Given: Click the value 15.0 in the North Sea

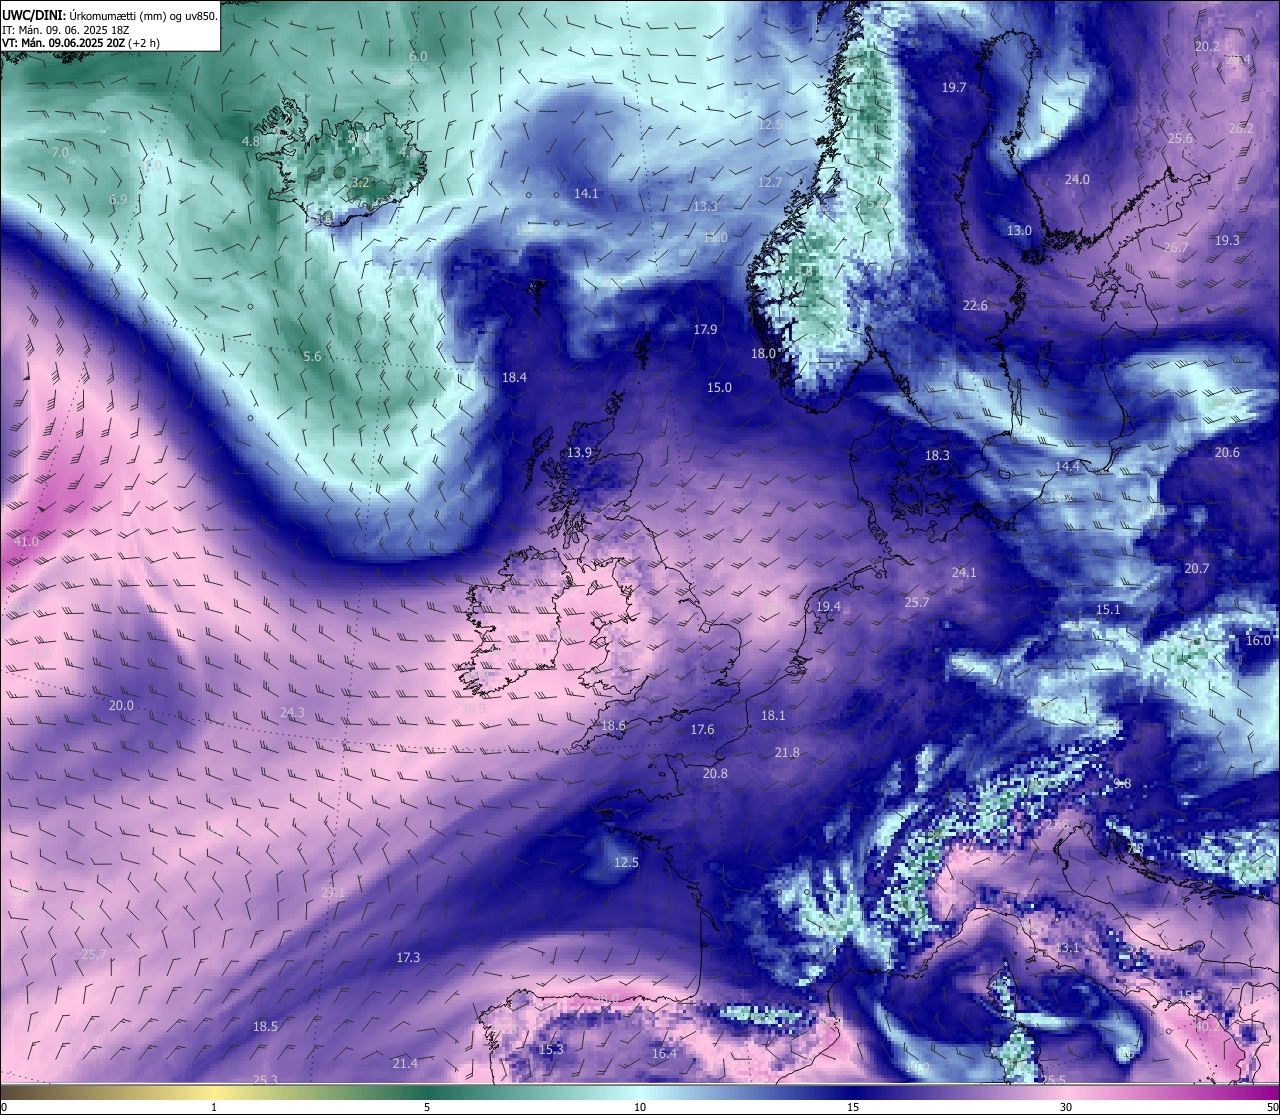Looking at the screenshot, I should point(719,388).
